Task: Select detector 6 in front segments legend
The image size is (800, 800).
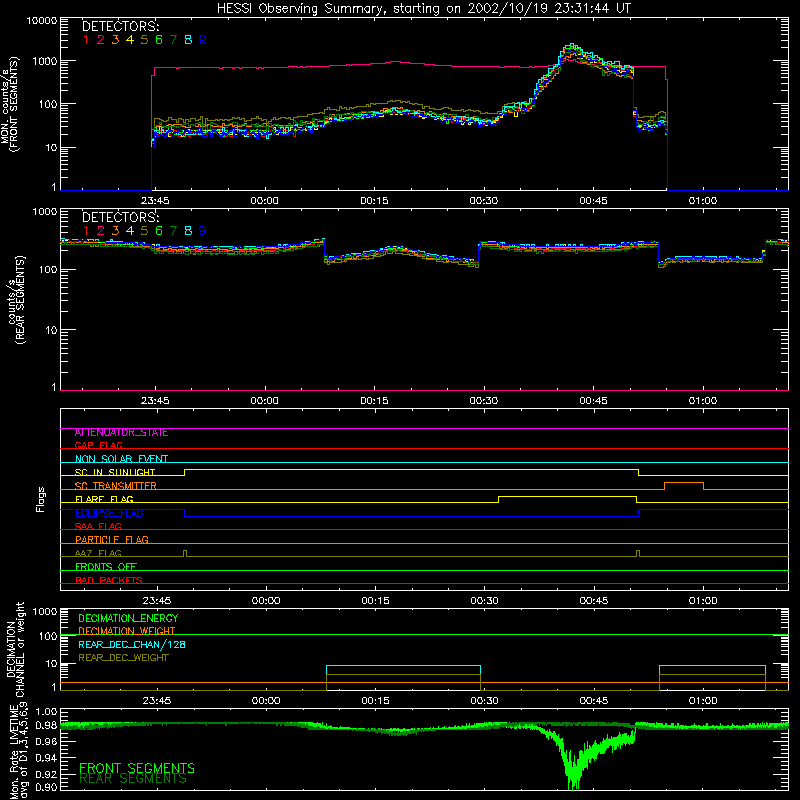Action: [159, 40]
